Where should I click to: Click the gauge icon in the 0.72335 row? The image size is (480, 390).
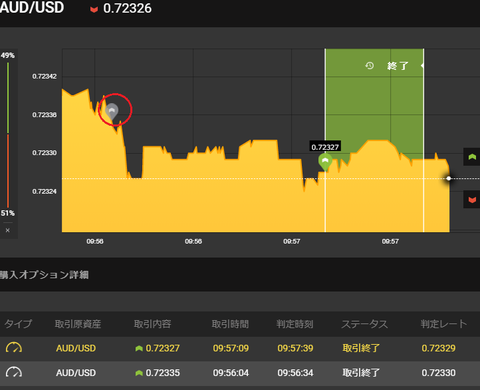(x=14, y=373)
